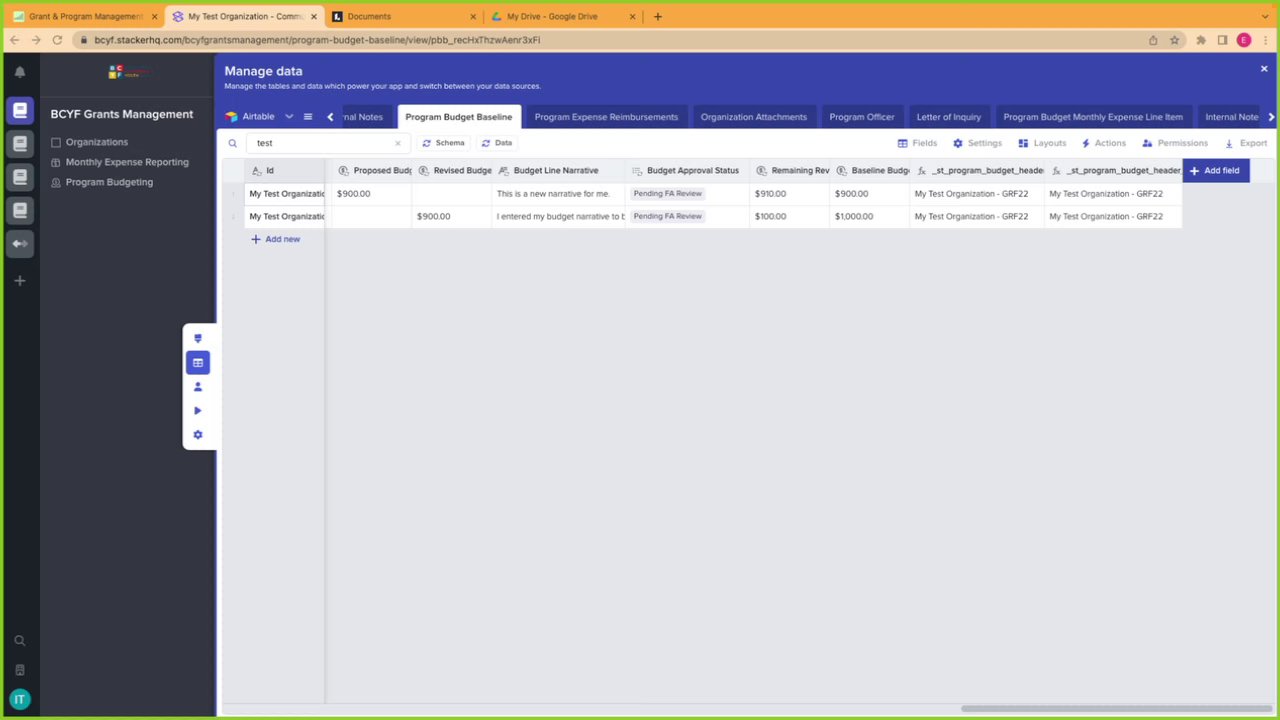The width and height of the screenshot is (1280, 720).
Task: Open the first app icon in left rail
Action: point(19,111)
